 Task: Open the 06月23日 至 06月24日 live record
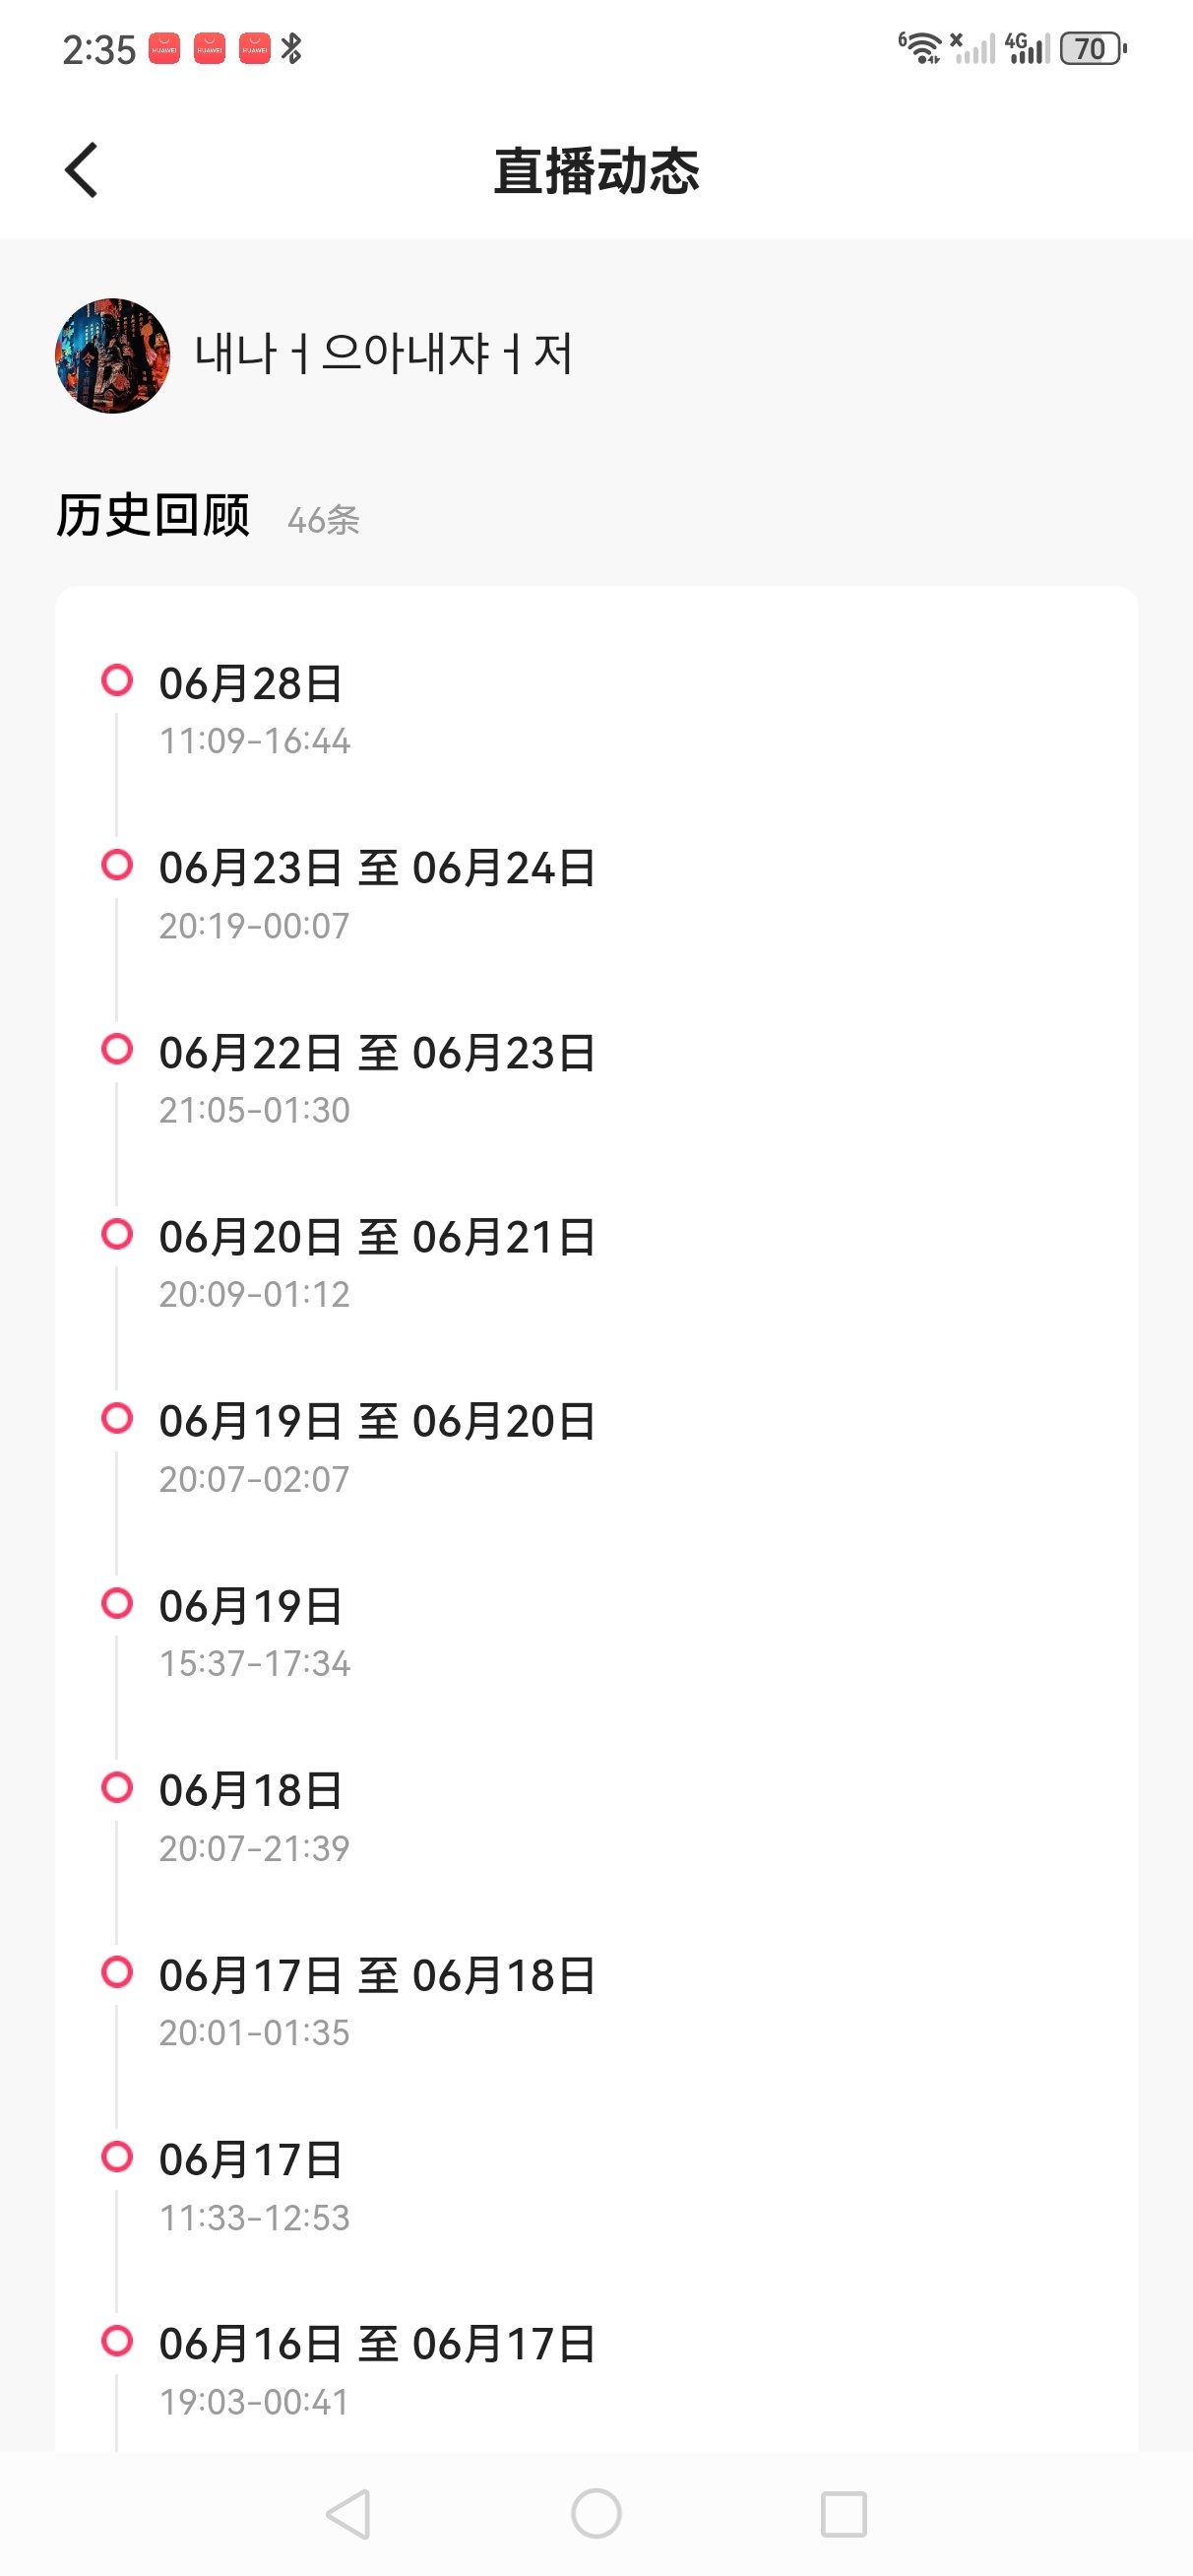tap(377, 895)
